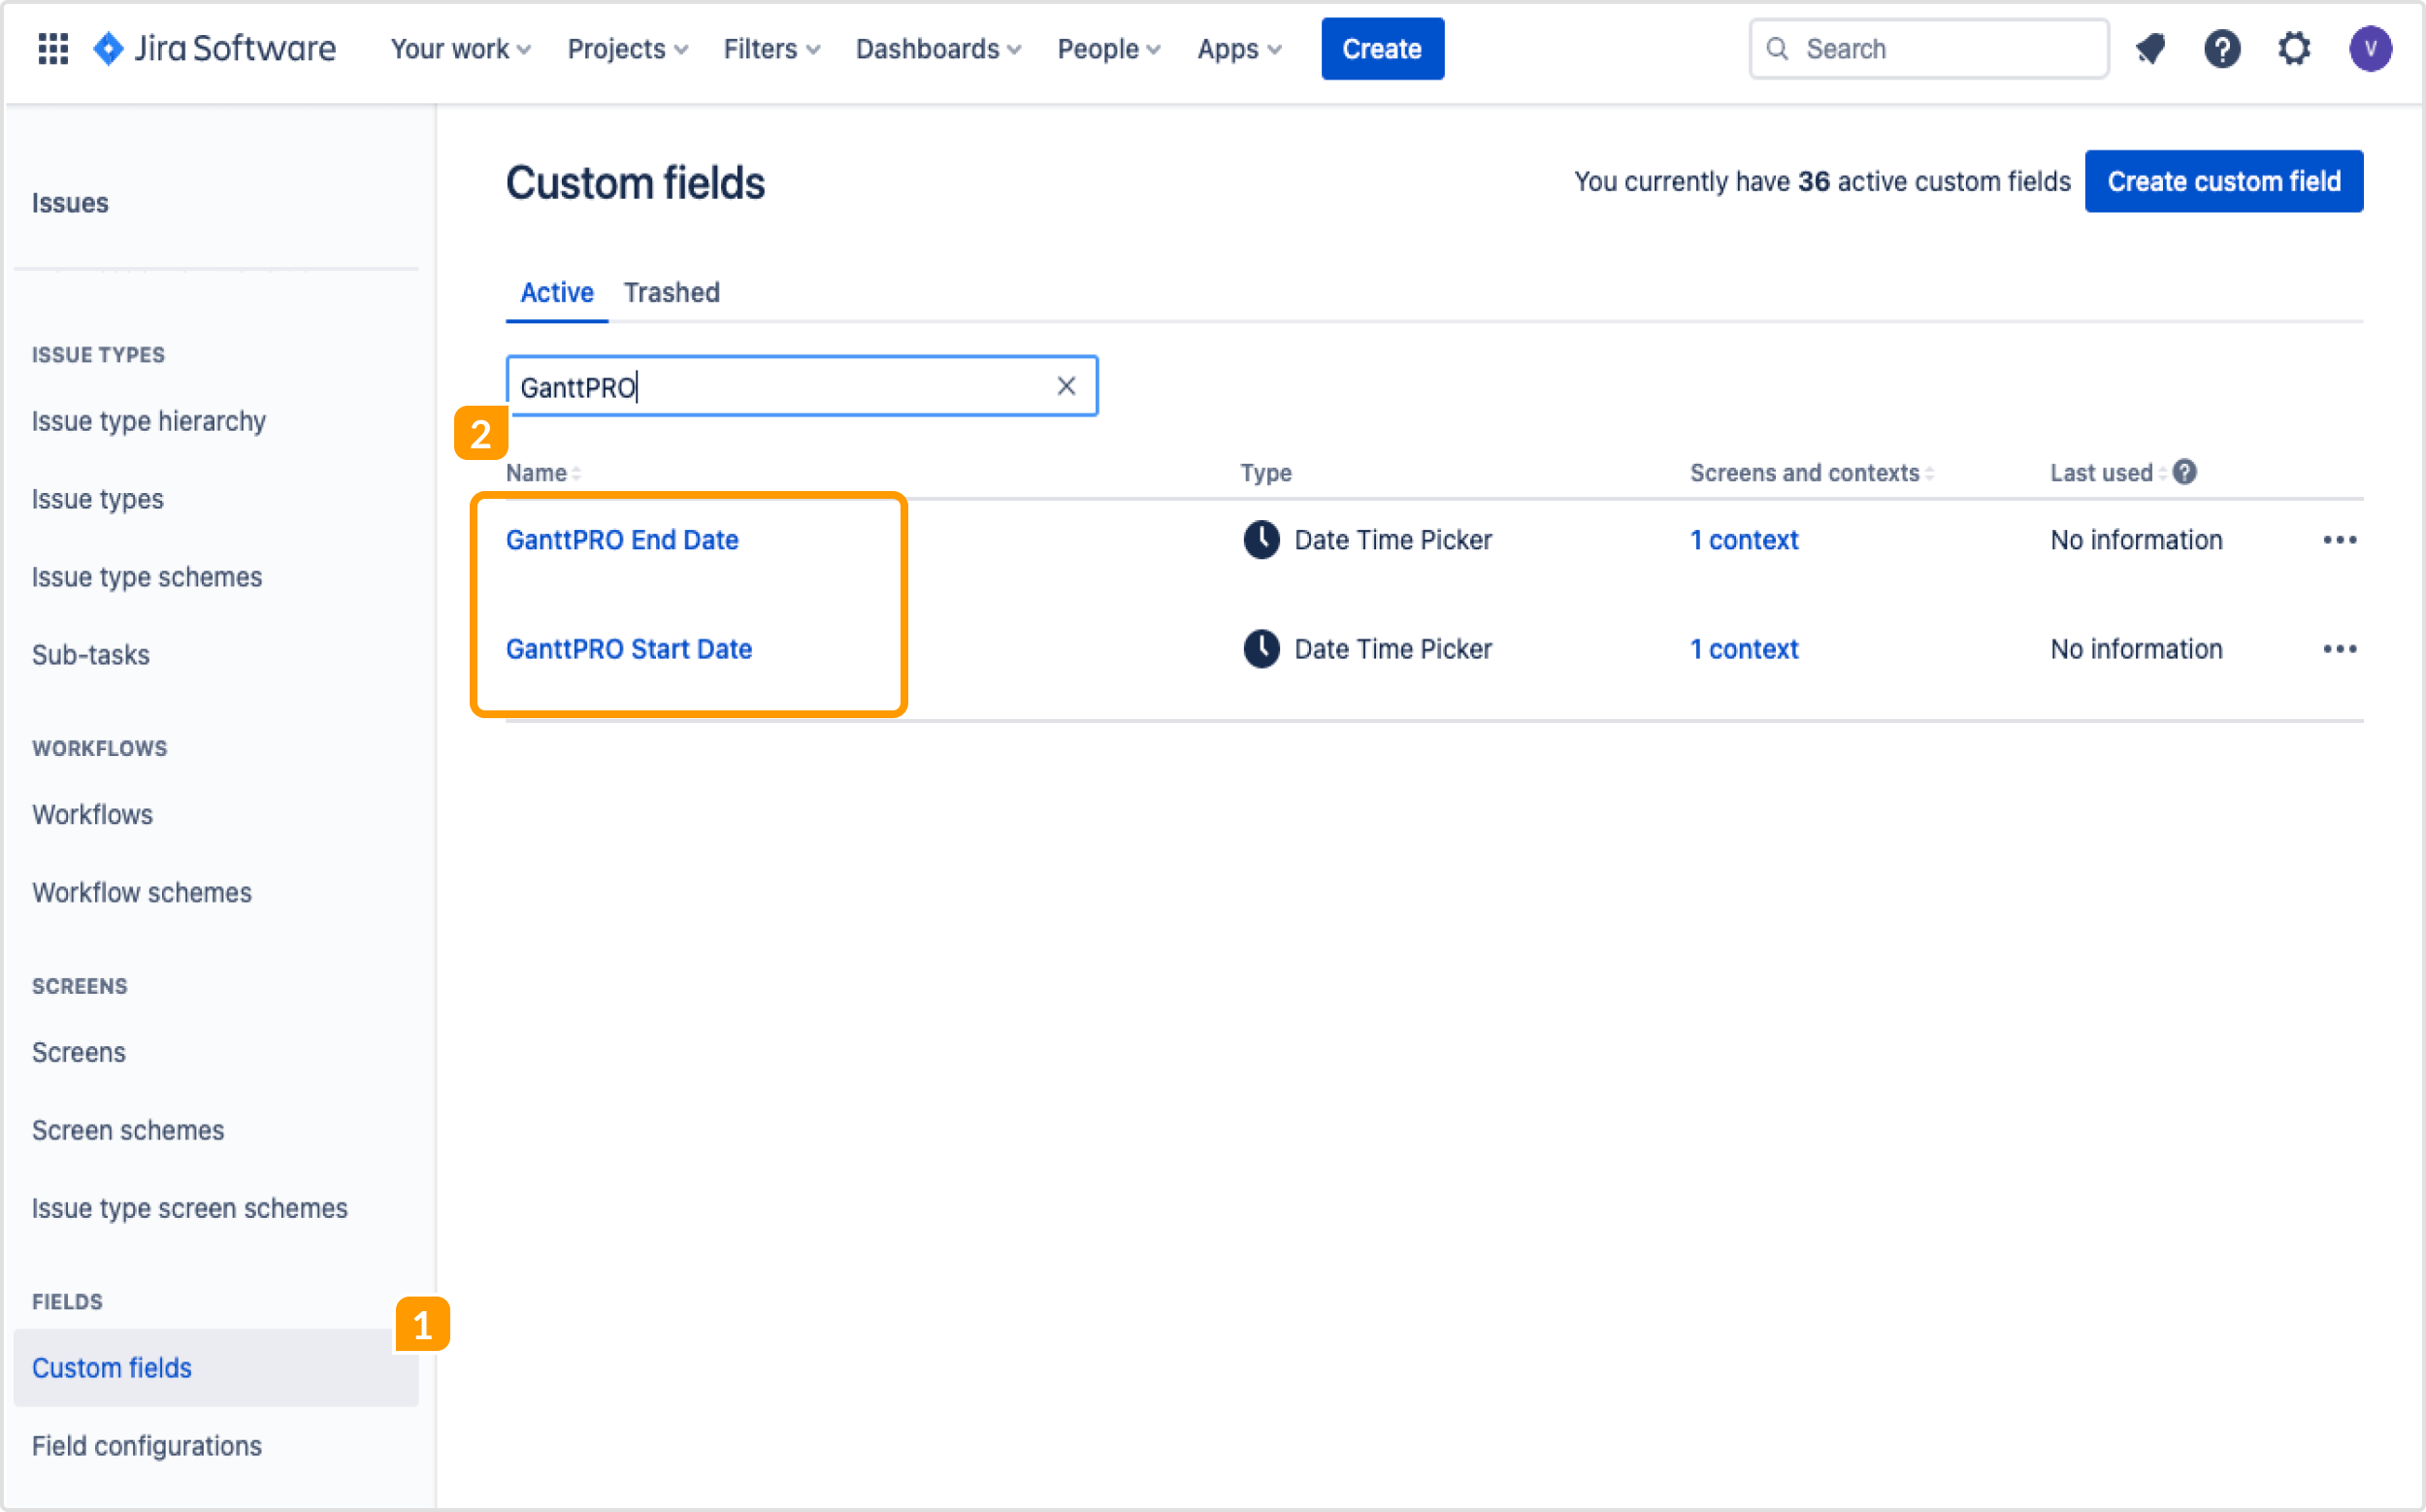
Task: Expand the Your work menu
Action: click(x=460, y=48)
